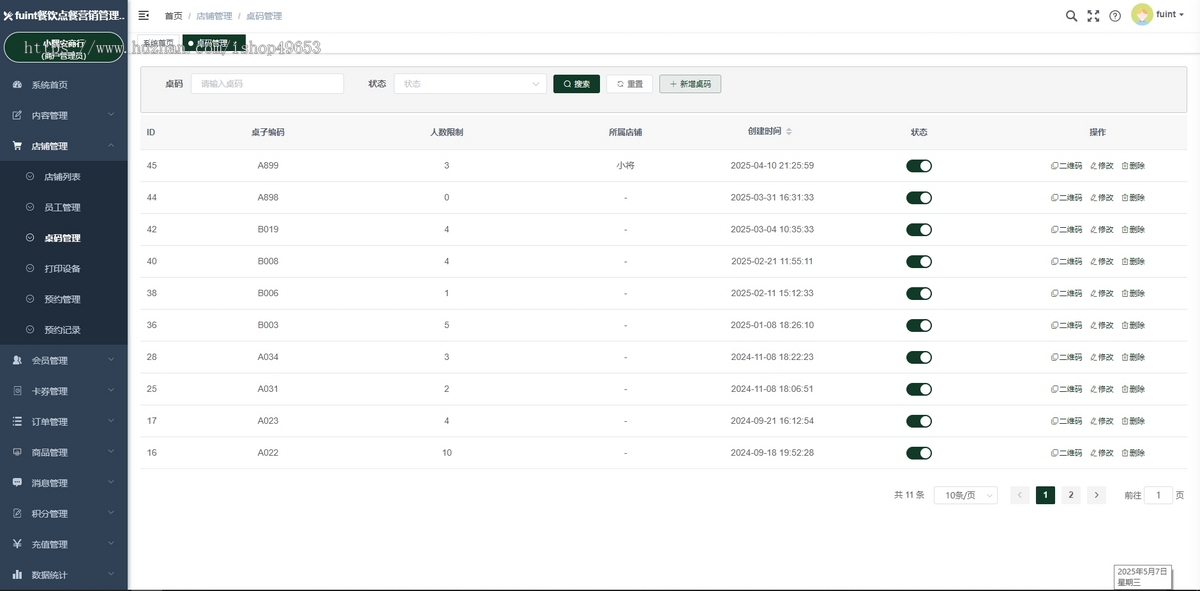Screen dimensions: 1200x591
Task: Expand the 订单管理 menu chevron
Action: pyautogui.click(x=111, y=421)
